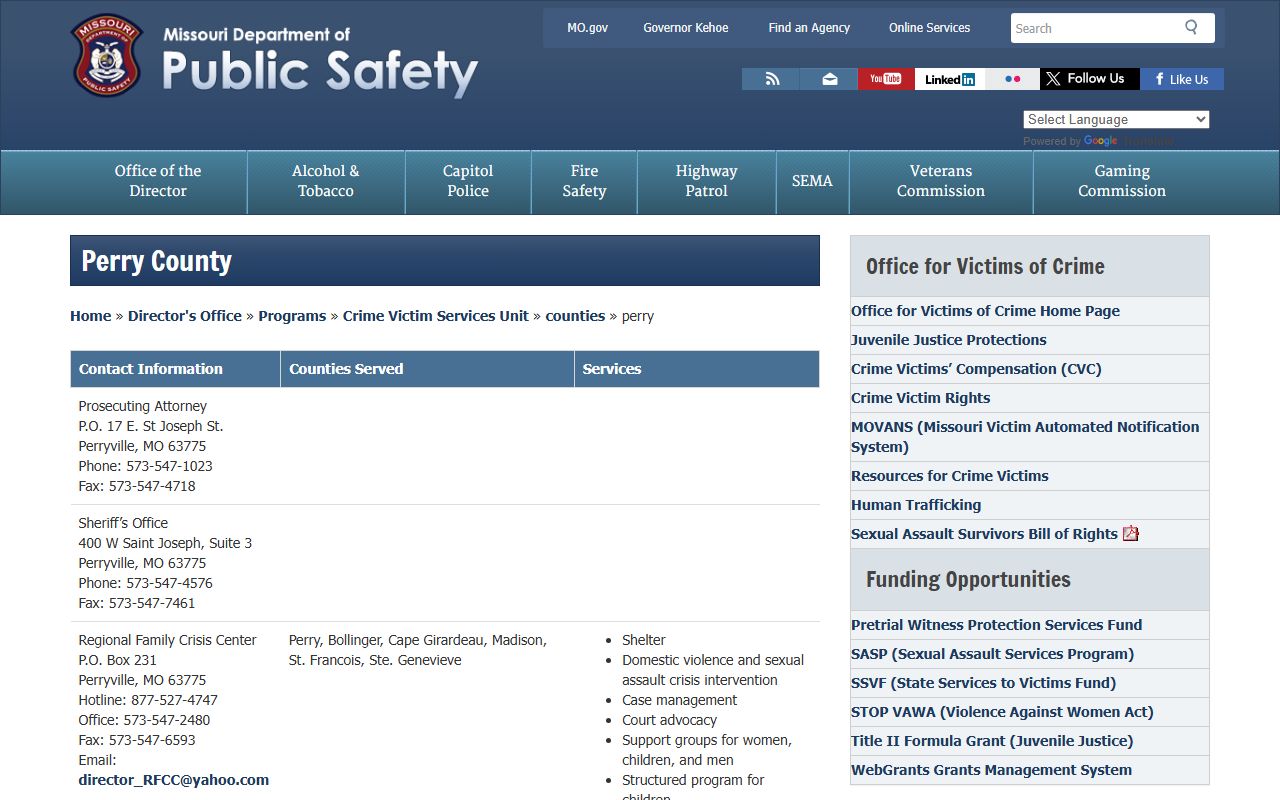1280x800 pixels.
Task: Go to SEMA
Action: click(812, 181)
